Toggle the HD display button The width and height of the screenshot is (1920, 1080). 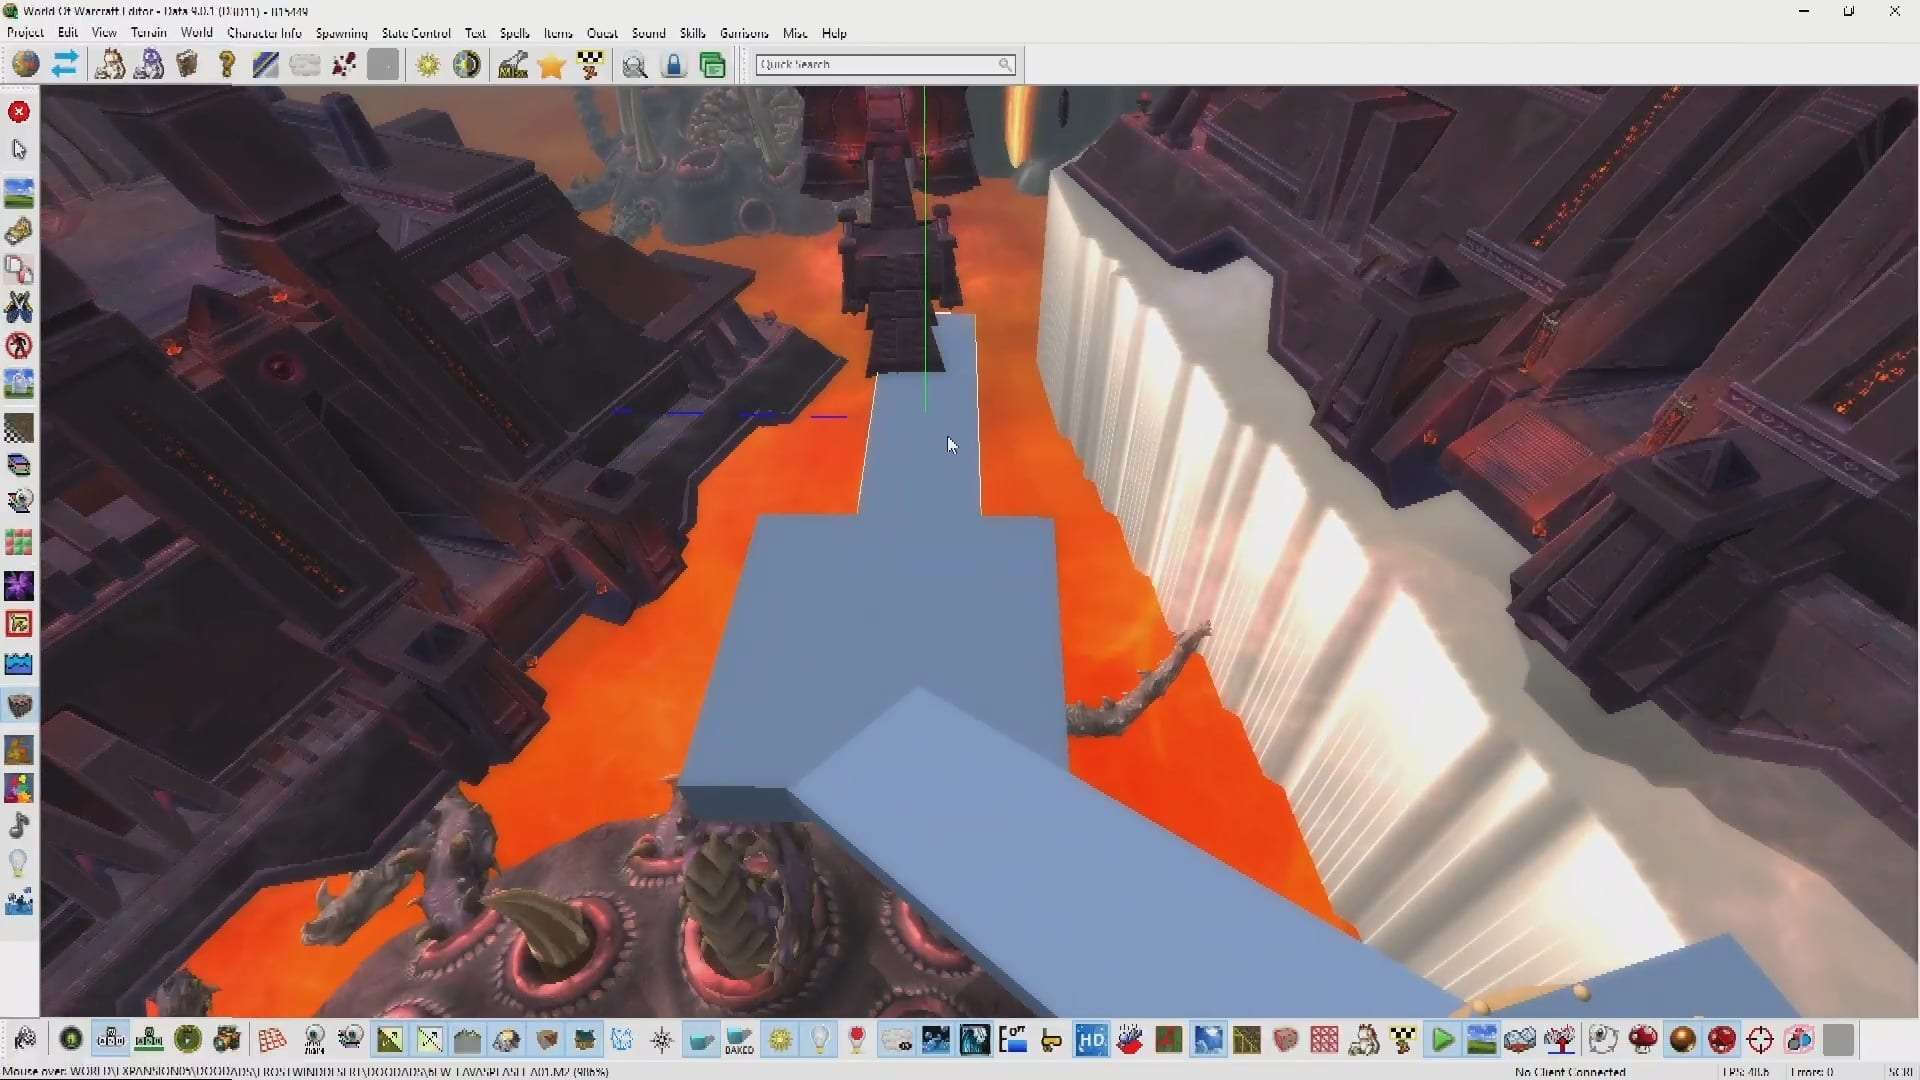pyautogui.click(x=1090, y=1040)
